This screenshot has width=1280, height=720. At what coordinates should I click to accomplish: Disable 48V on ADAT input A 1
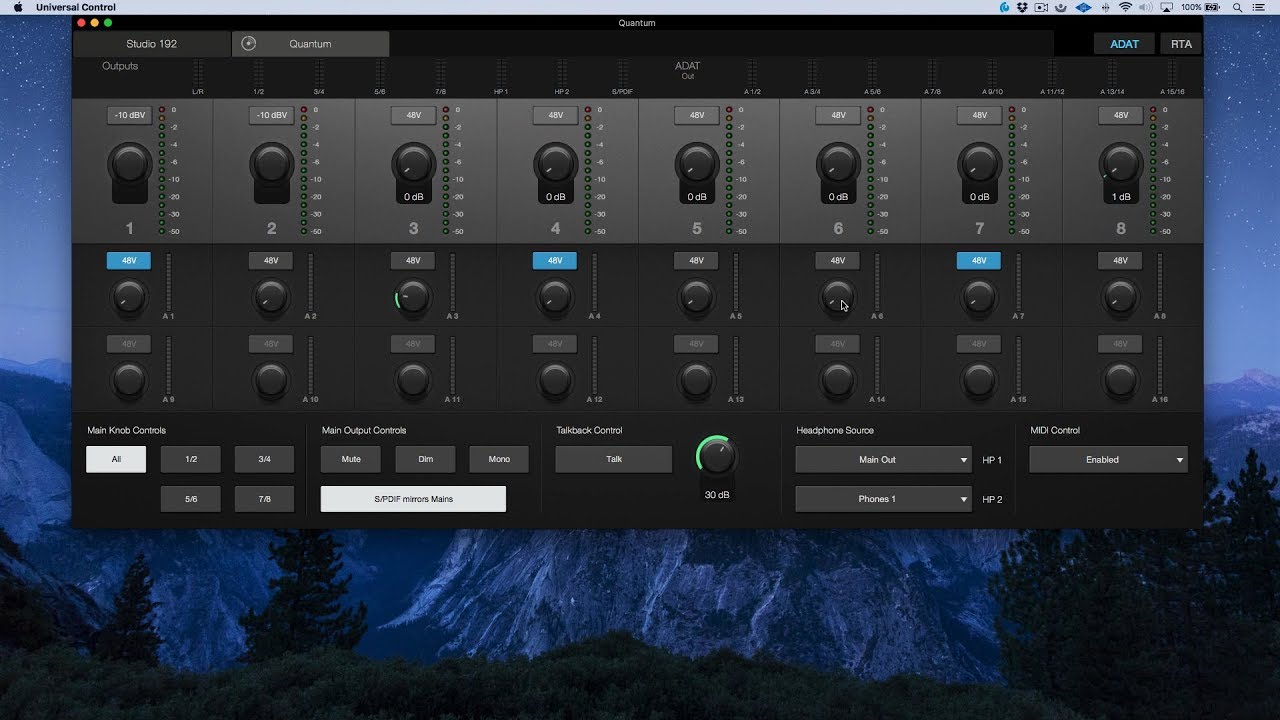click(x=129, y=260)
